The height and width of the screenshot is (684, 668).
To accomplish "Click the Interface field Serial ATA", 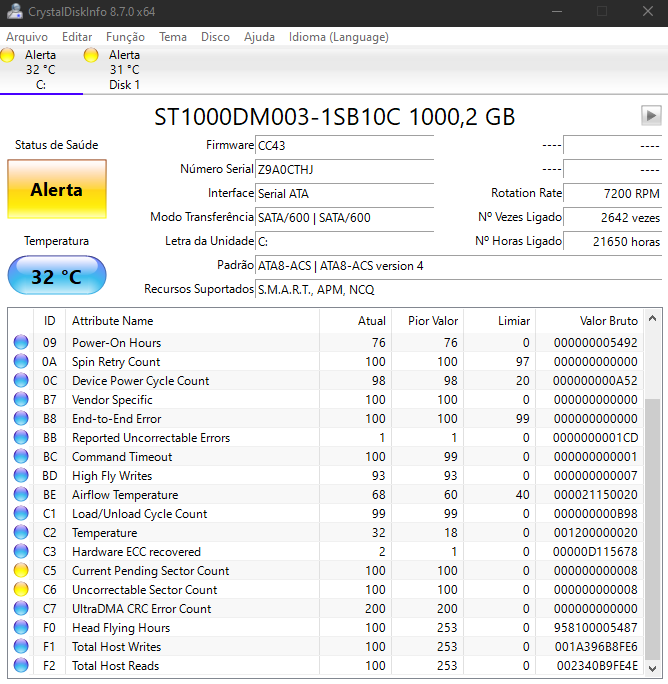I will pos(344,193).
